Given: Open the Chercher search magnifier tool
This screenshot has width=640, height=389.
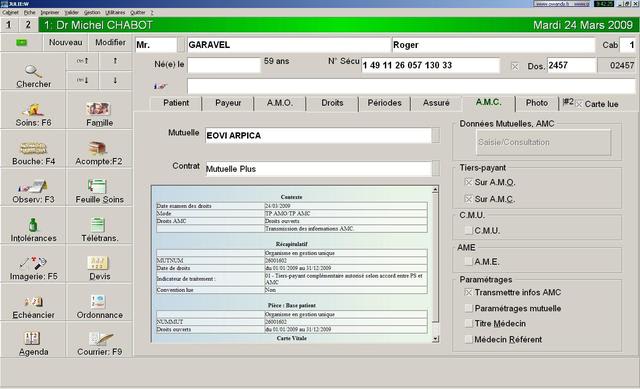Looking at the screenshot, I should (33, 72).
